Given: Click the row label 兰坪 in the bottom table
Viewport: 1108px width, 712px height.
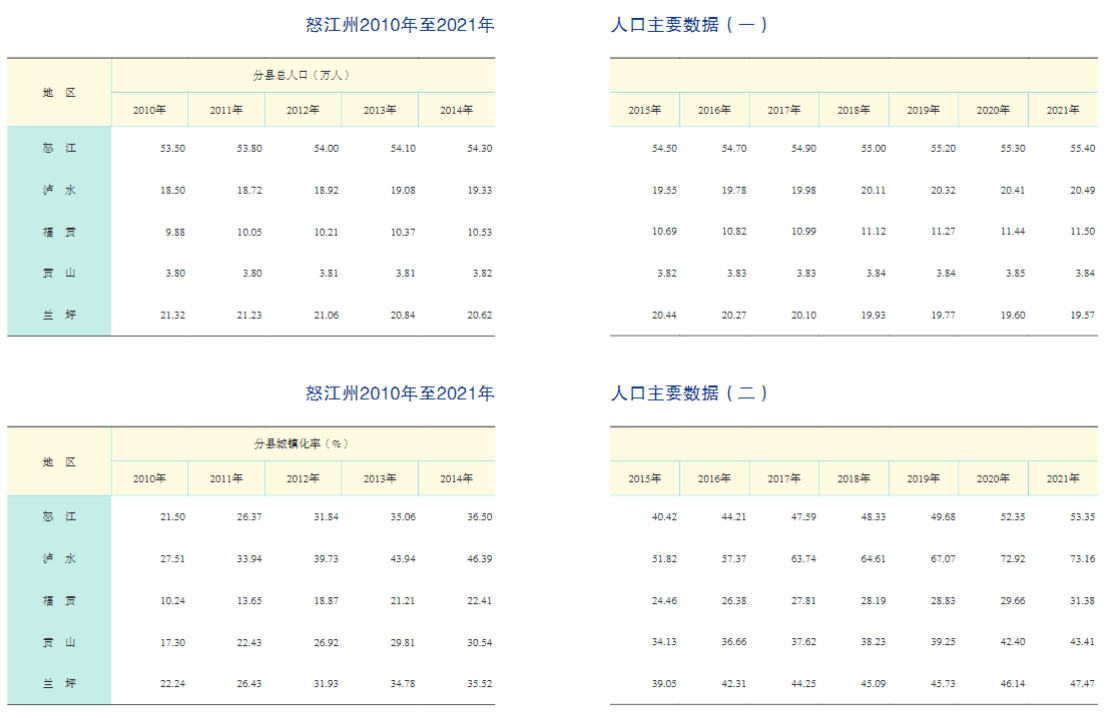Looking at the screenshot, I should pyautogui.click(x=59, y=683).
